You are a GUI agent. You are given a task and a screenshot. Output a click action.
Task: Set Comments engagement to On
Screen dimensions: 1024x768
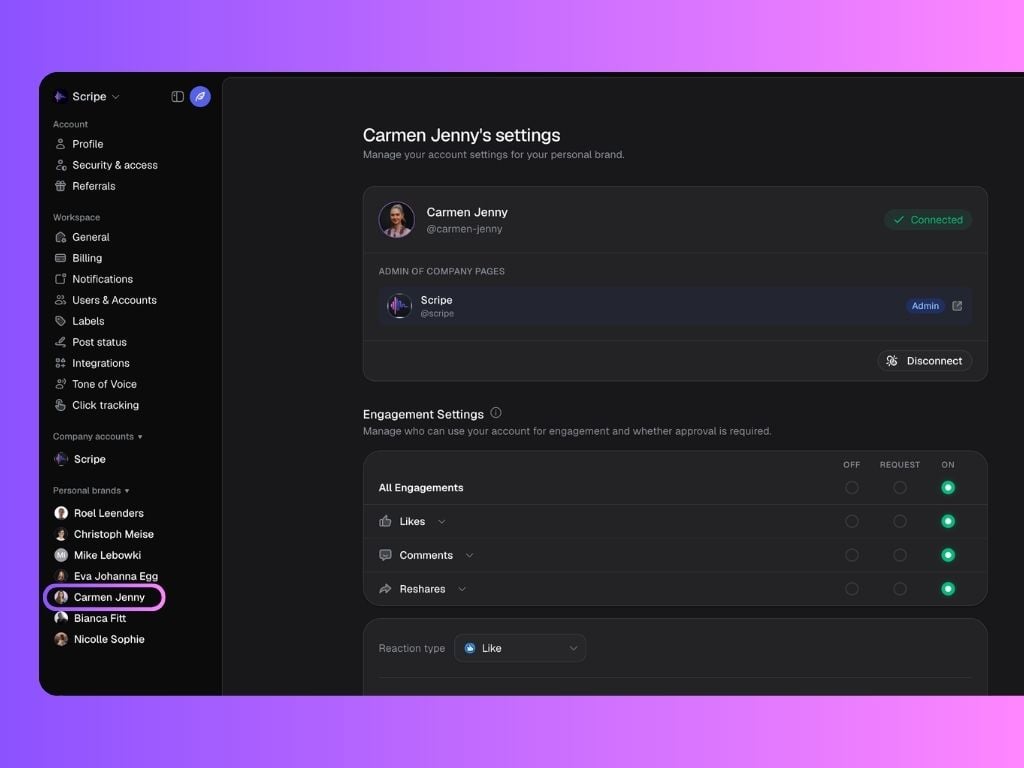pyautogui.click(x=948, y=555)
